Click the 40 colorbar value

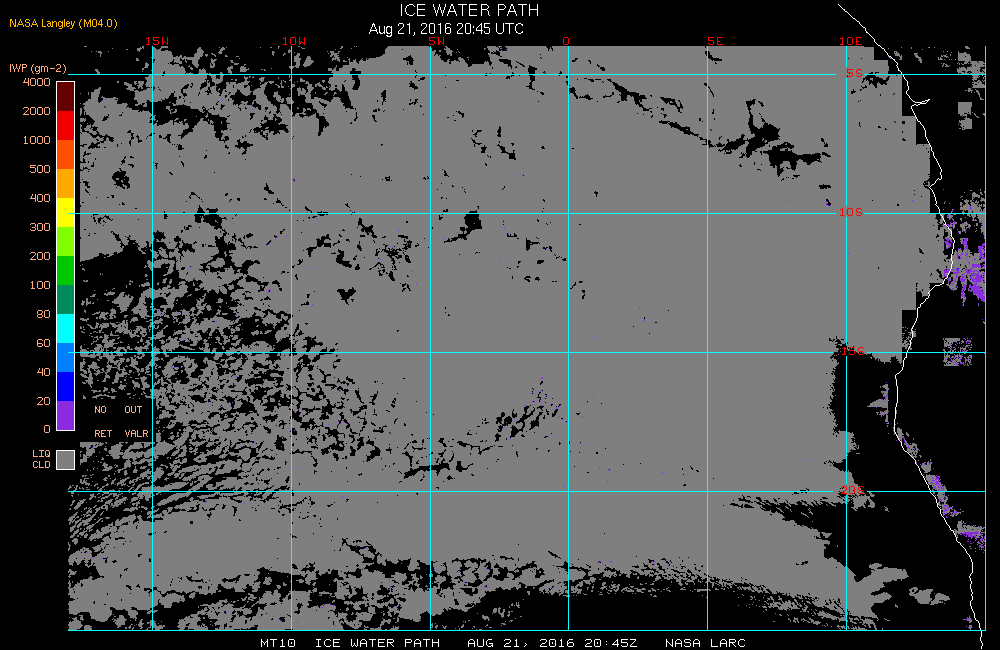[x=43, y=373]
